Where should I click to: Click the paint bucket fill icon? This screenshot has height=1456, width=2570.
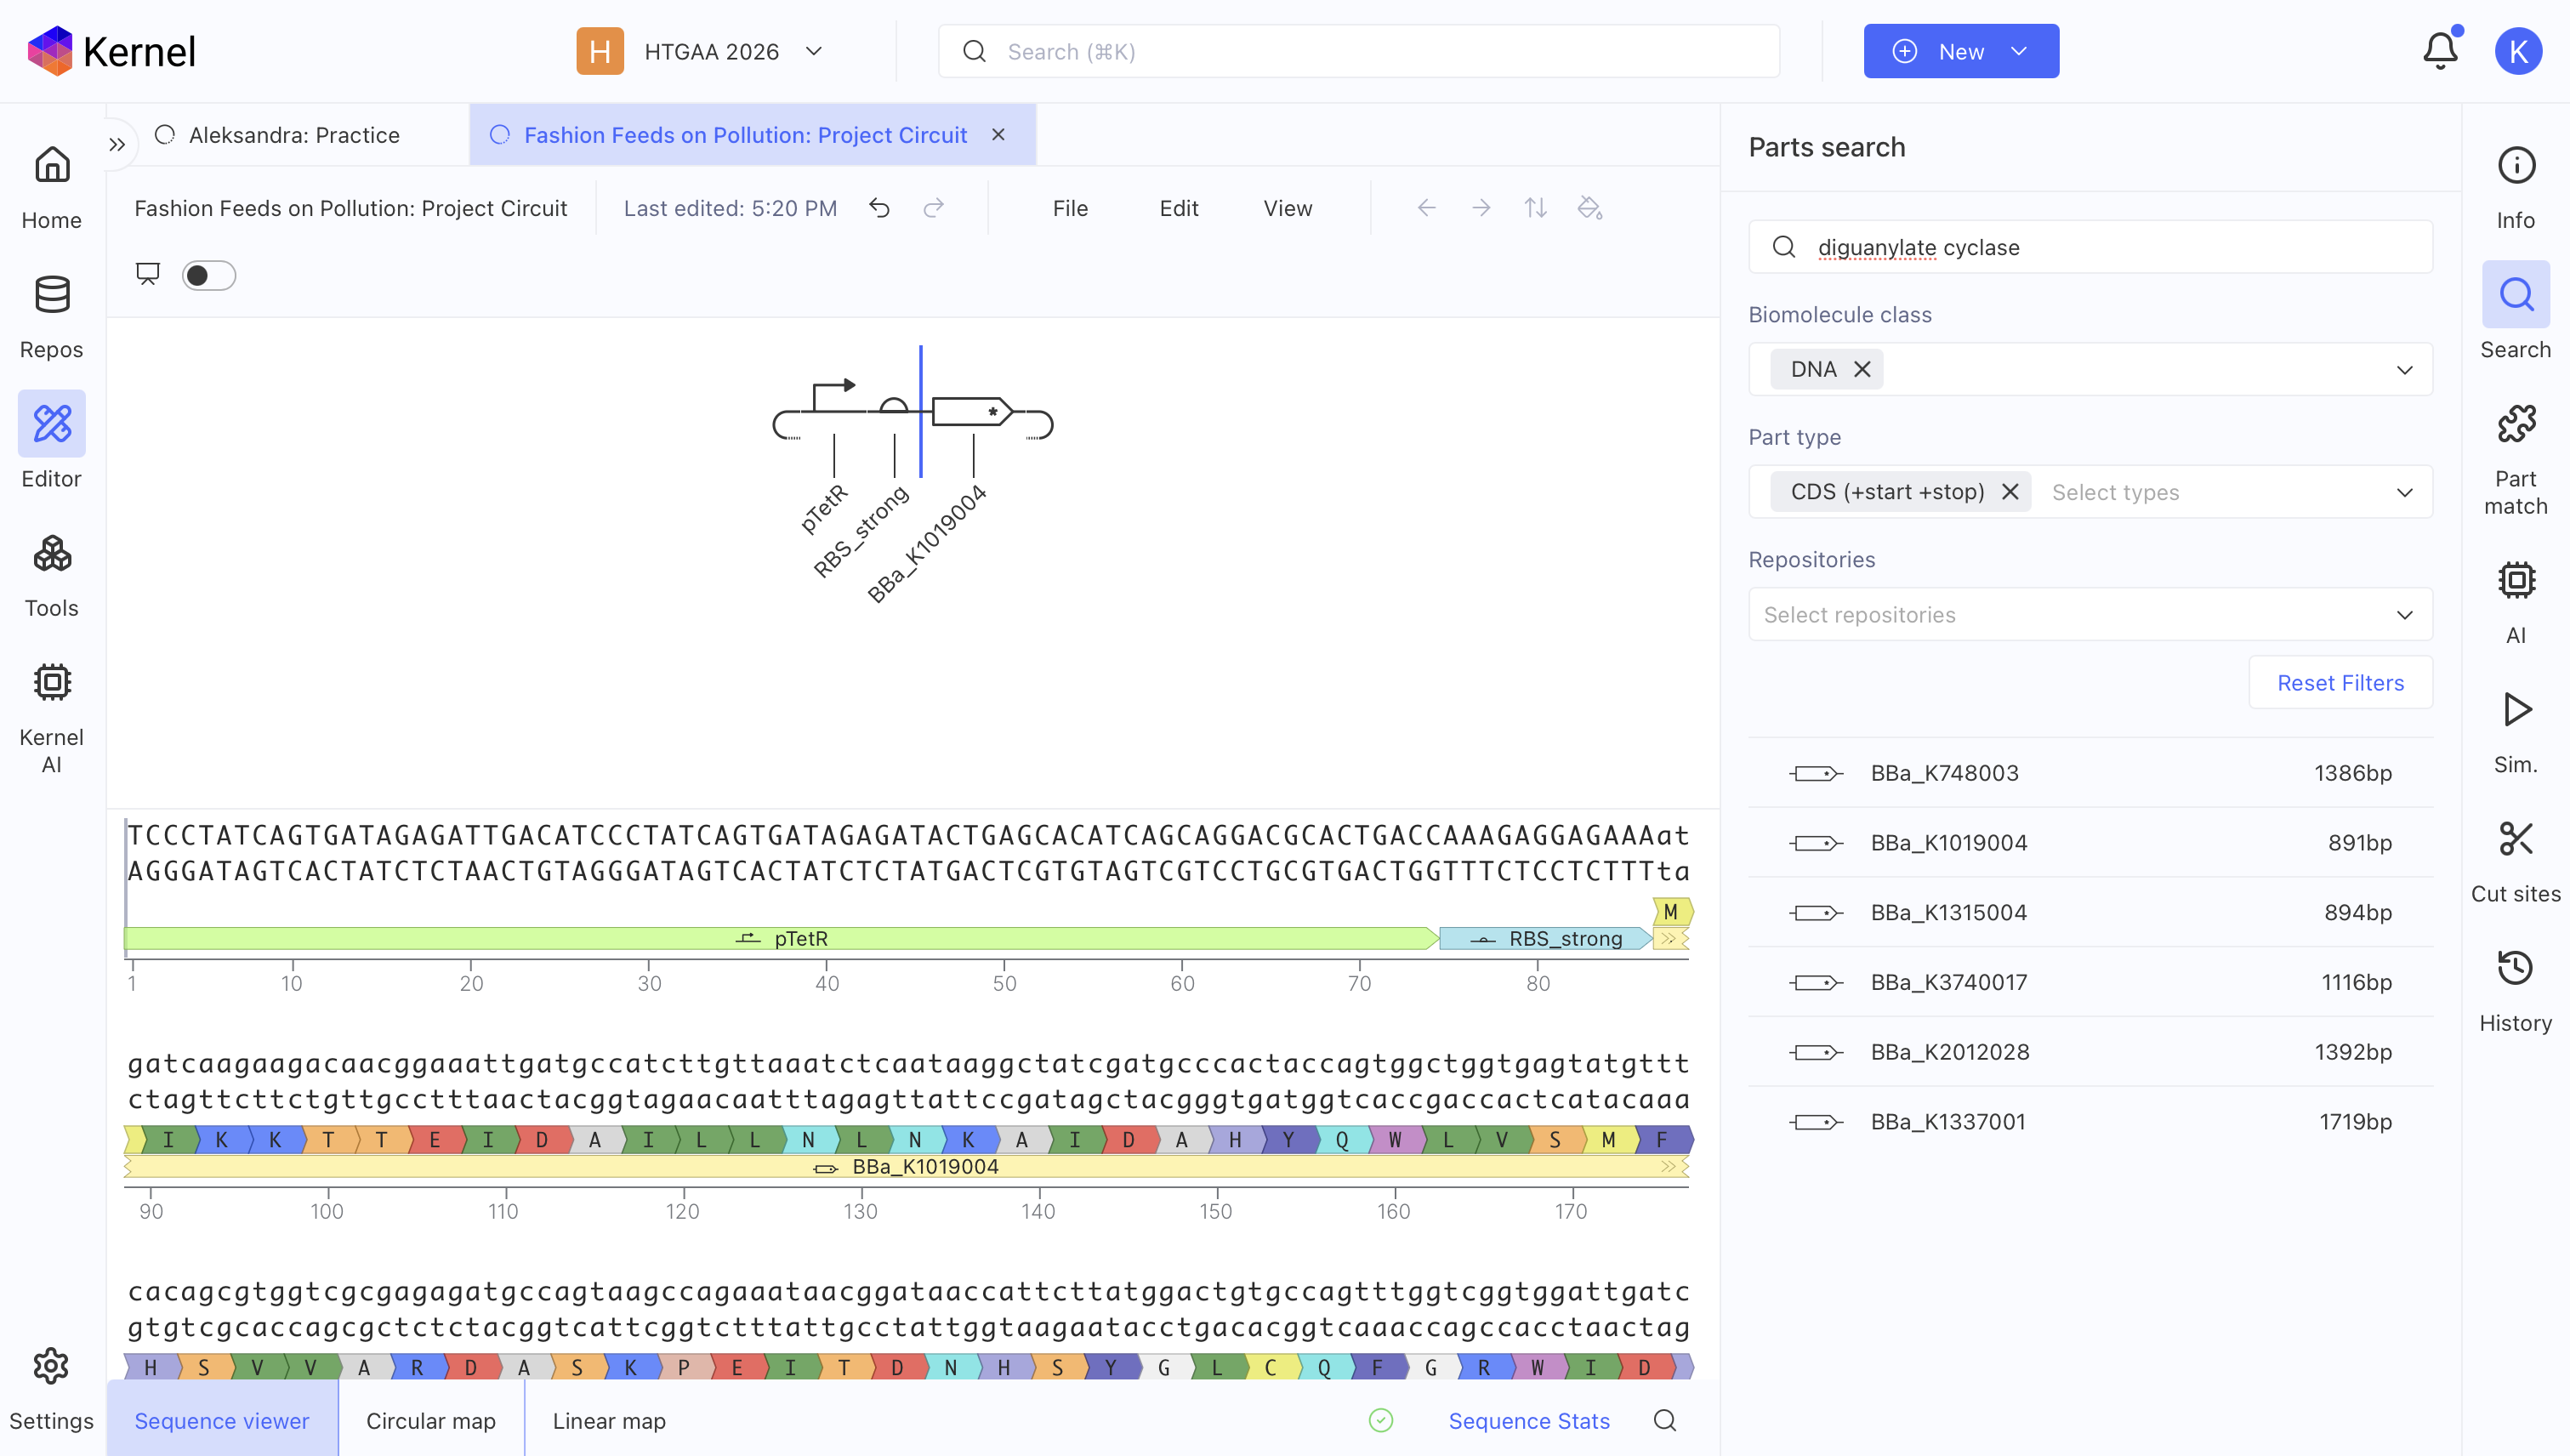(1589, 208)
